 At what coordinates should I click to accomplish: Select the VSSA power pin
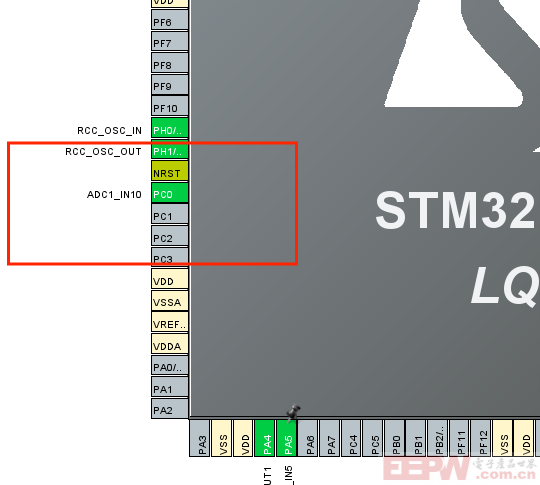[170, 301]
